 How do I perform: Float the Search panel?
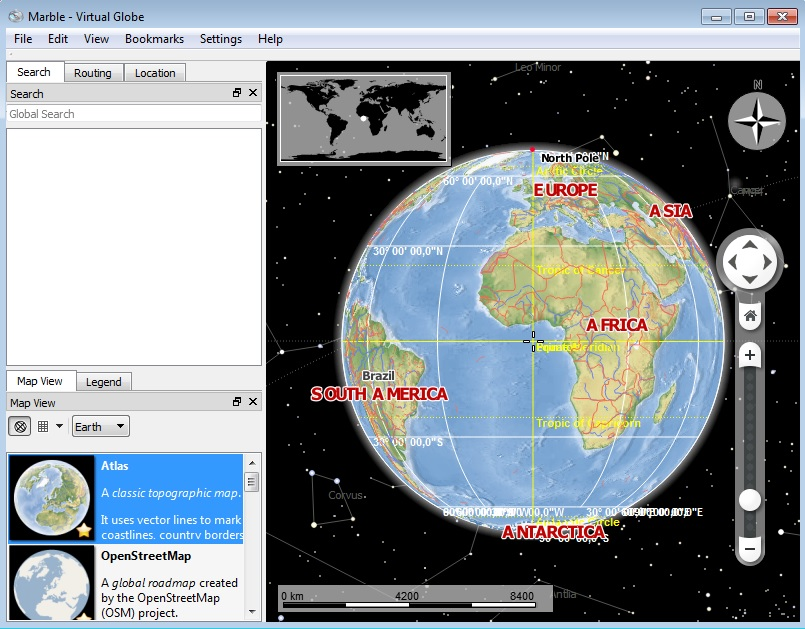[237, 93]
